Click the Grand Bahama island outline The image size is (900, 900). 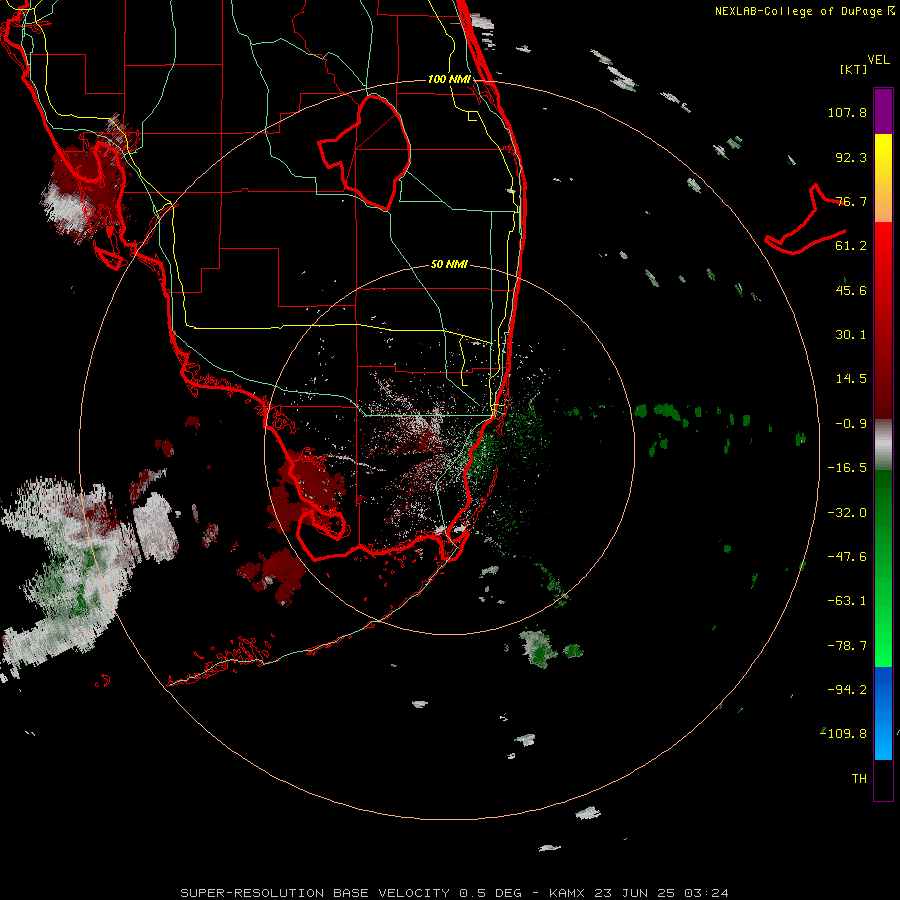pyautogui.click(x=805, y=219)
